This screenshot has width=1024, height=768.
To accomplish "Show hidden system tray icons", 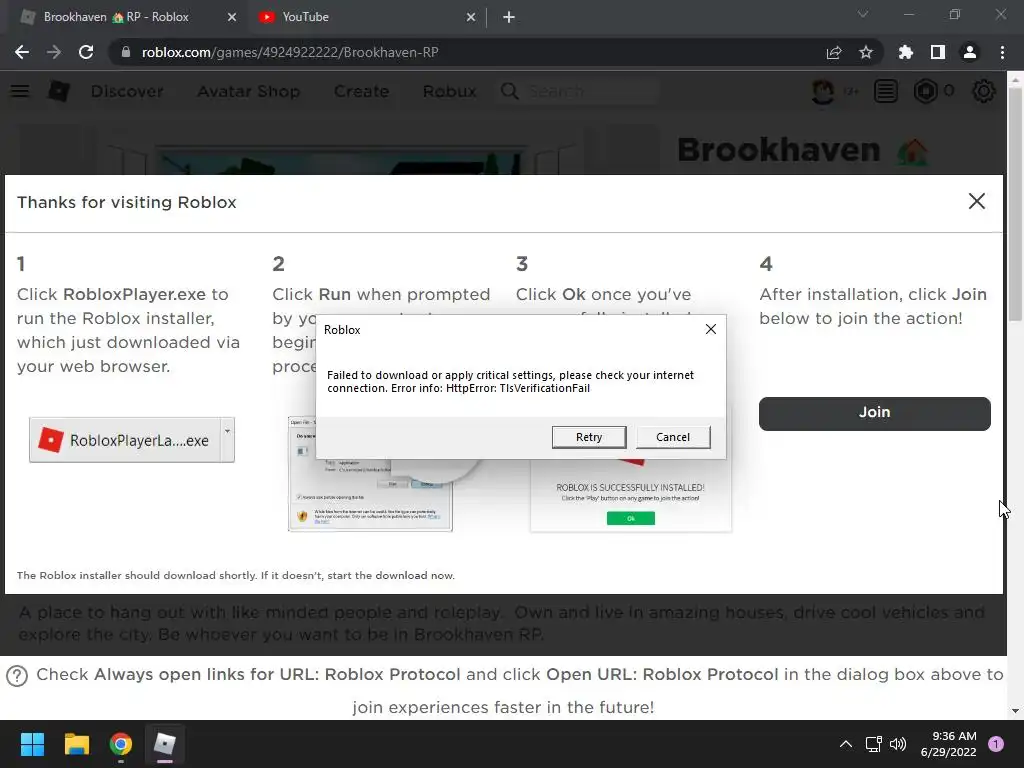I will point(846,744).
